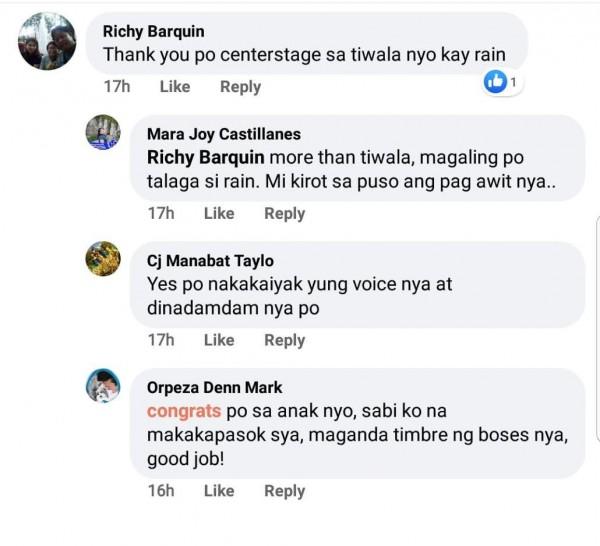The image size is (600, 546).
Task: Like Cj Manabat Taylo's comment
Action: pos(219,340)
